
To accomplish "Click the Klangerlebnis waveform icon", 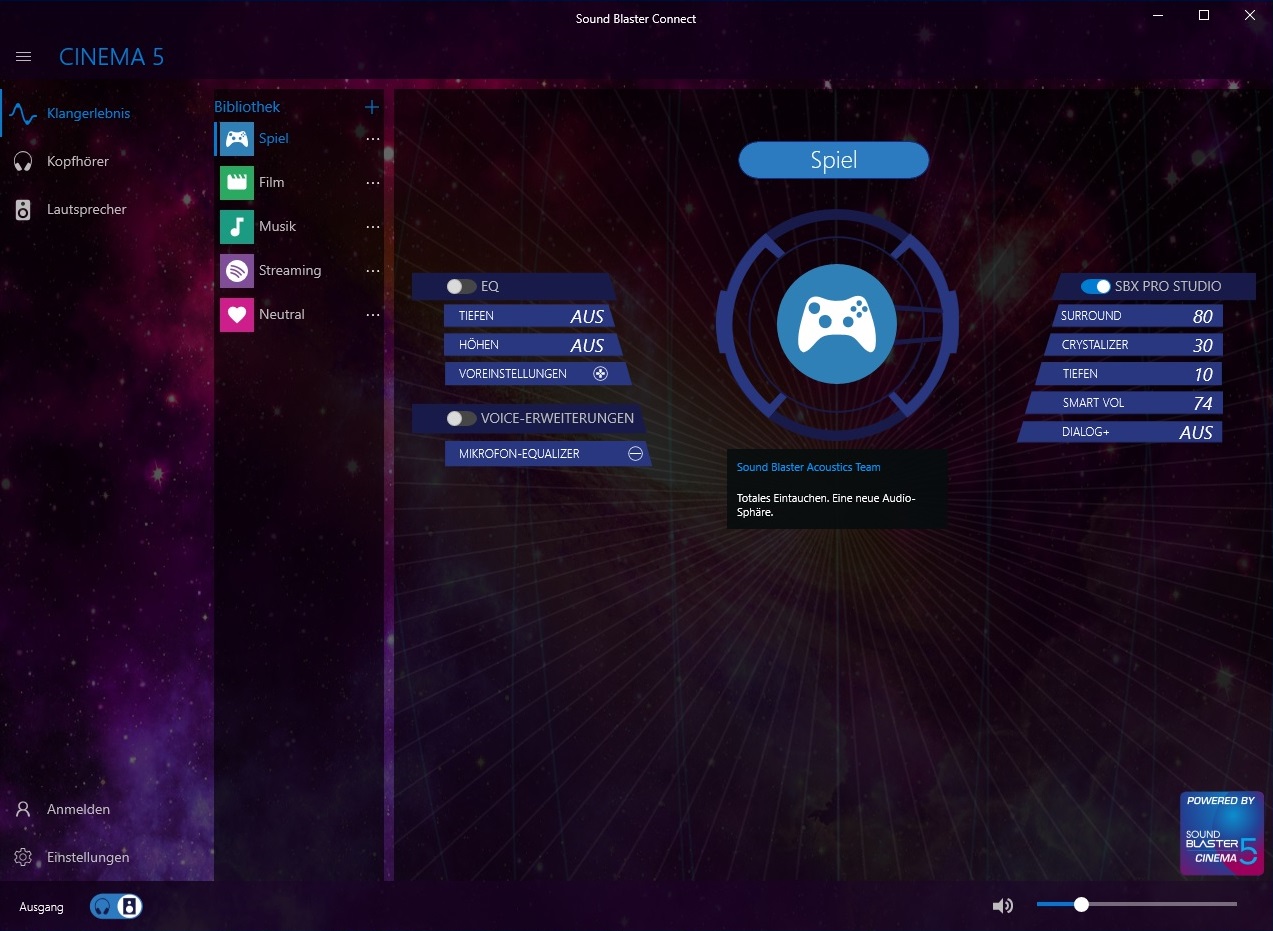I will (23, 114).
